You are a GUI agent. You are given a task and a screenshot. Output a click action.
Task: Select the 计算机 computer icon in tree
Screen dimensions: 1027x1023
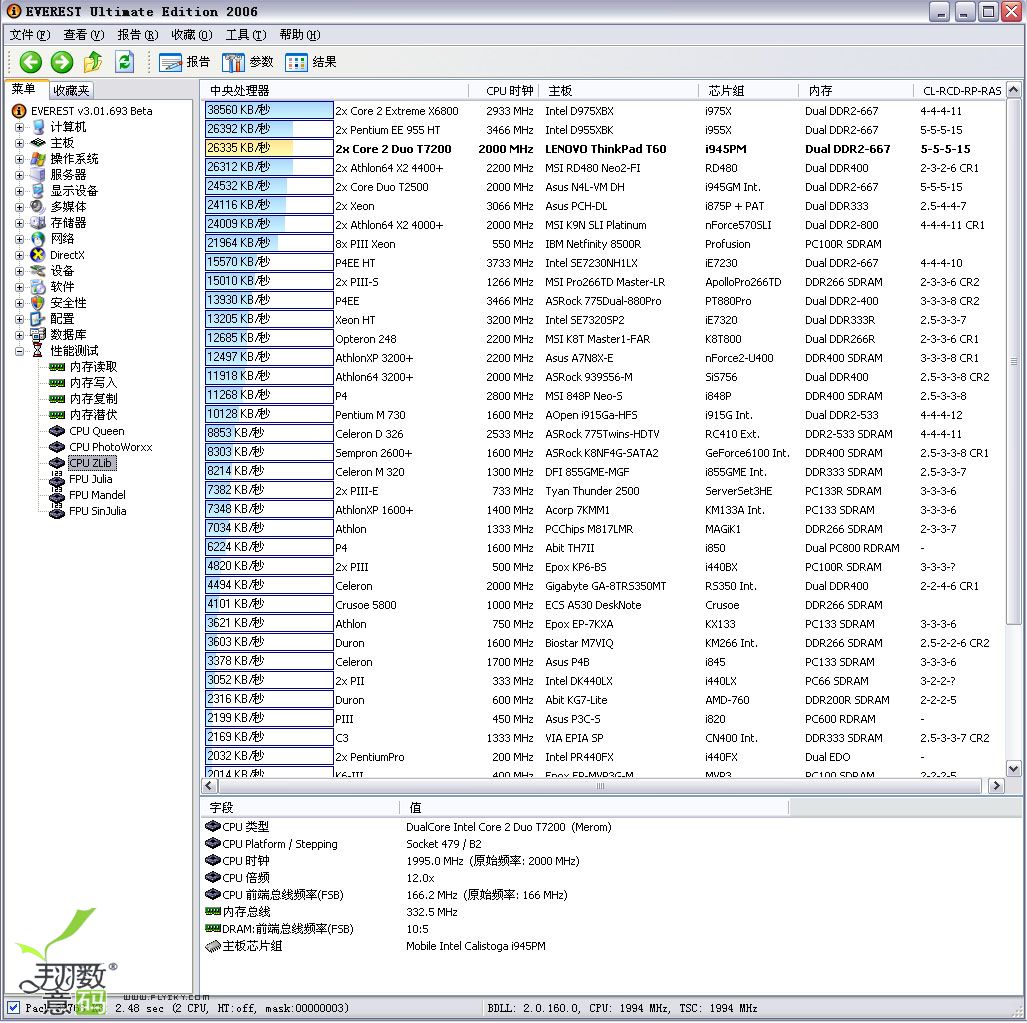[x=38, y=127]
